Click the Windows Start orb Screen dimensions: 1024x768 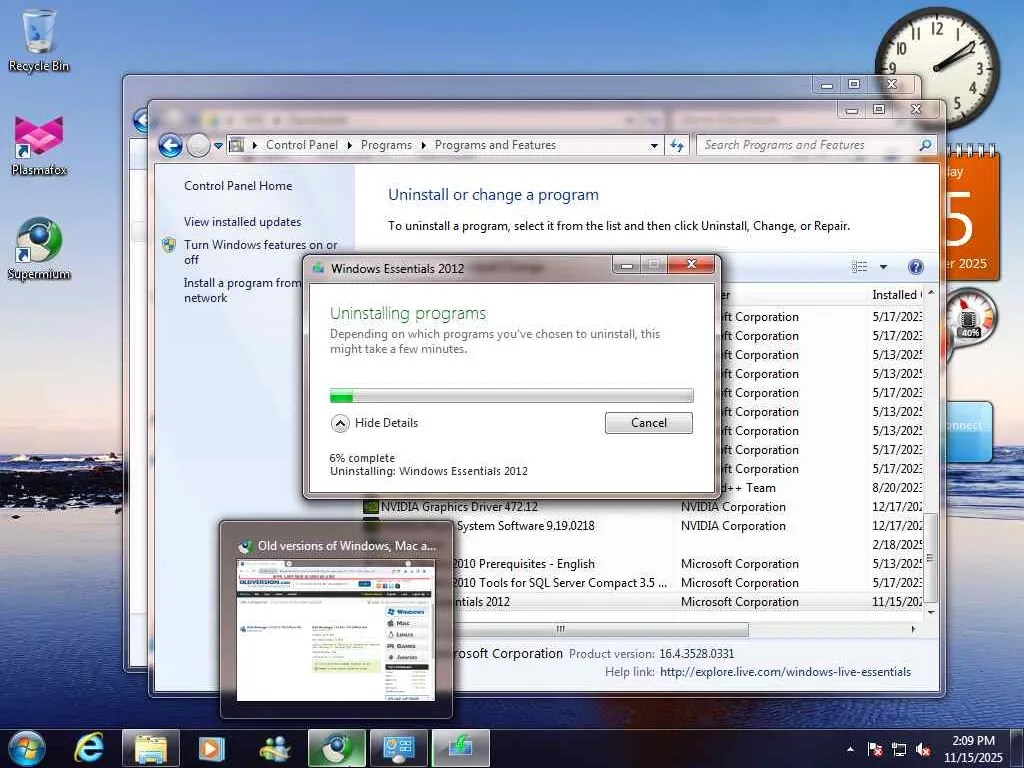click(x=27, y=748)
